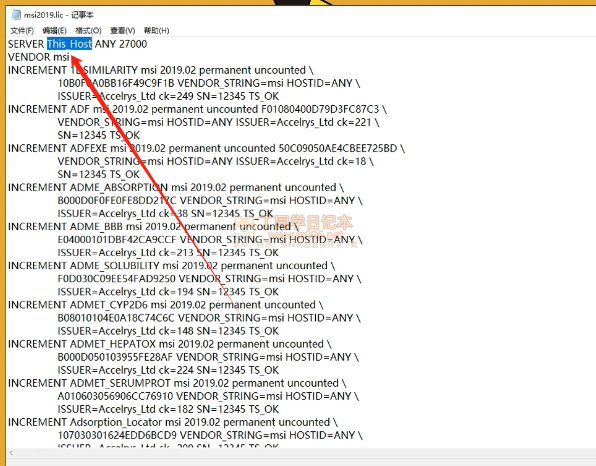Click text 'ck=18' on VENDOR_STRING line
Screen dimensions: 596x466
point(351,162)
